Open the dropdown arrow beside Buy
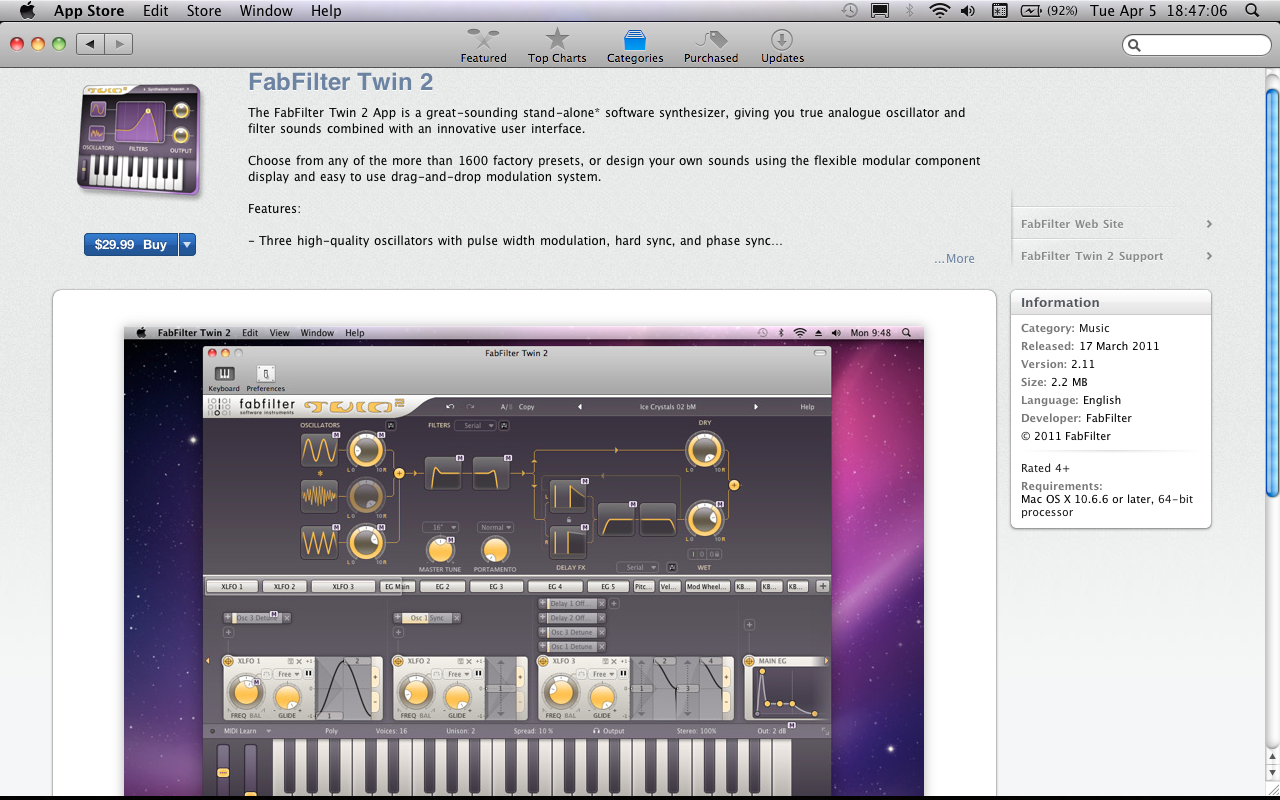The height and width of the screenshot is (800, 1280). click(x=187, y=244)
